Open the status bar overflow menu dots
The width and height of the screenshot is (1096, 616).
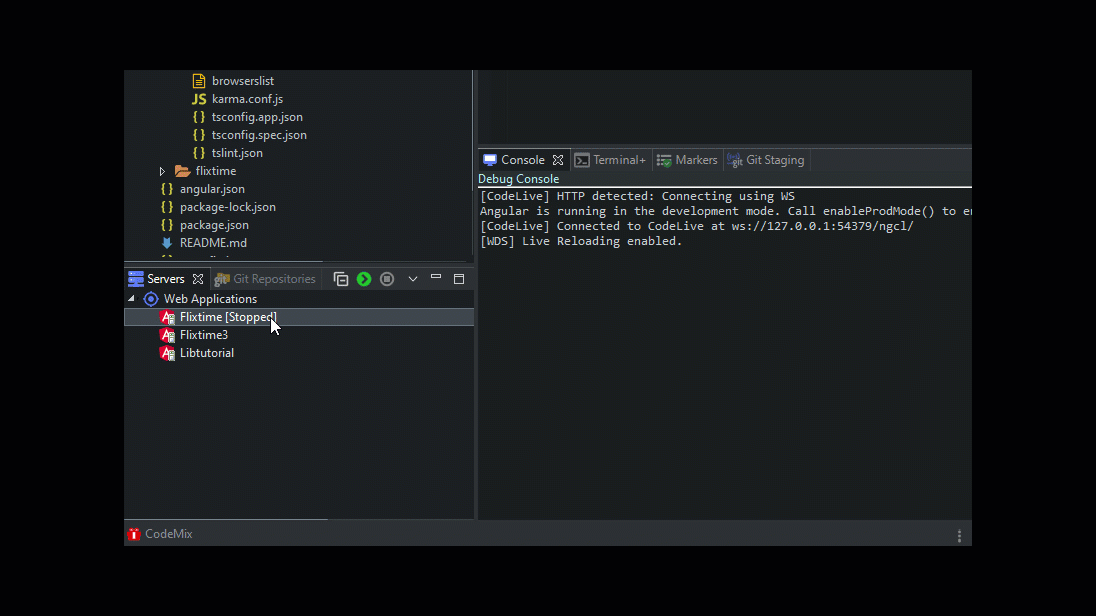959,534
